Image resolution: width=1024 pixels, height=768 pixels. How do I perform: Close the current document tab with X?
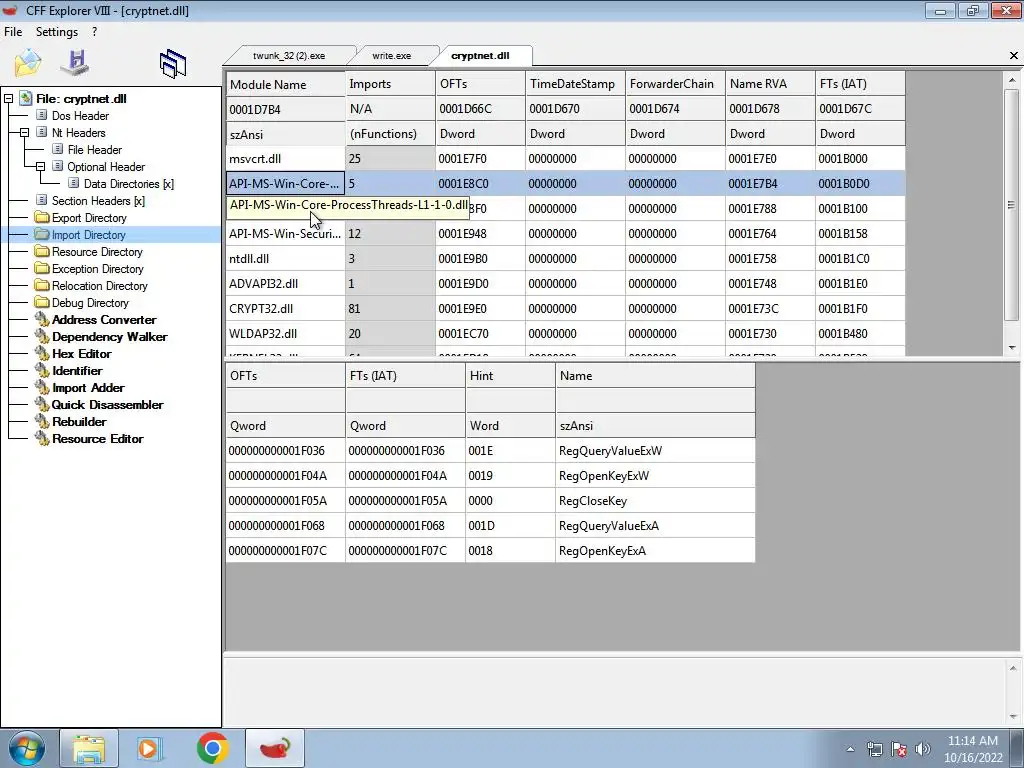pyautogui.click(x=1014, y=56)
